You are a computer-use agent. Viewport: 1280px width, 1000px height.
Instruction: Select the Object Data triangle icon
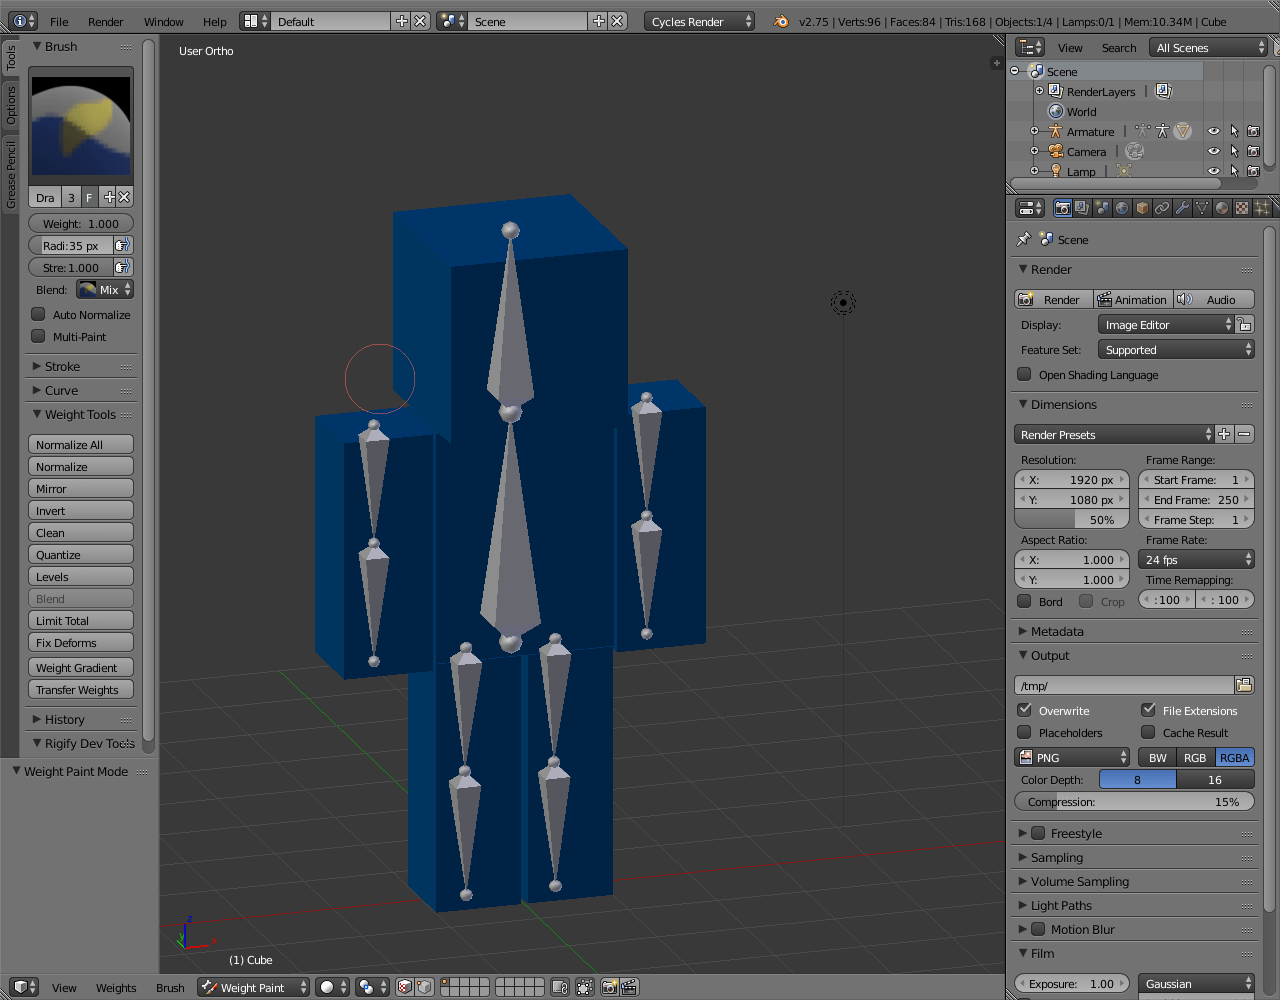point(1202,207)
